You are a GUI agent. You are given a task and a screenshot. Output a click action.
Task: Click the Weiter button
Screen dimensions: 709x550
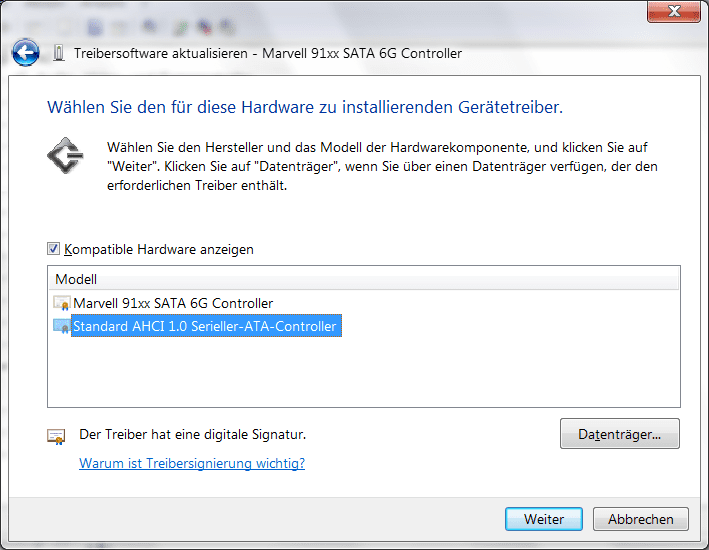[x=544, y=519]
